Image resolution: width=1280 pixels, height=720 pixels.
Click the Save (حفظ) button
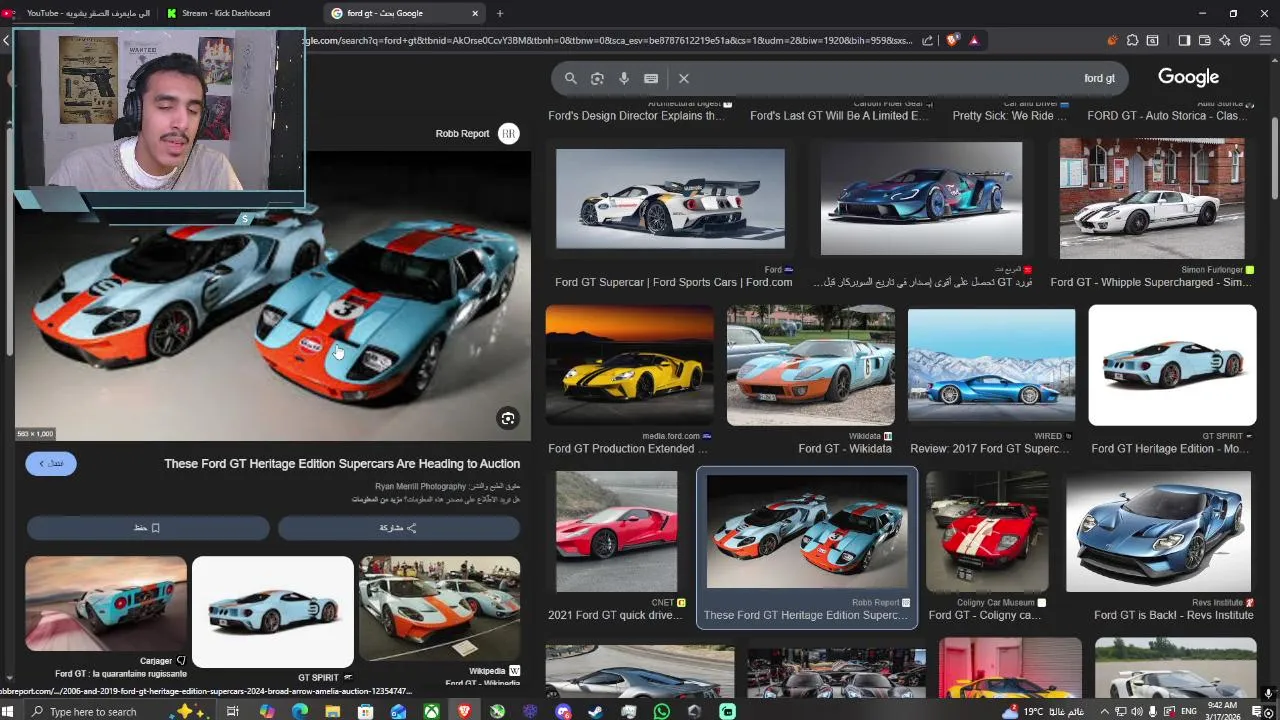(x=148, y=527)
